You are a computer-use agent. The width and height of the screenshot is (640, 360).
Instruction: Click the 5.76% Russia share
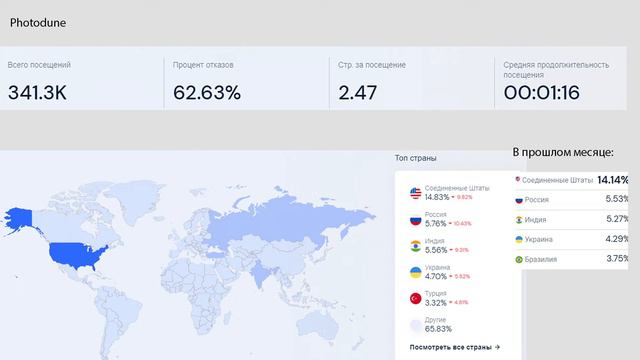pyautogui.click(x=436, y=224)
